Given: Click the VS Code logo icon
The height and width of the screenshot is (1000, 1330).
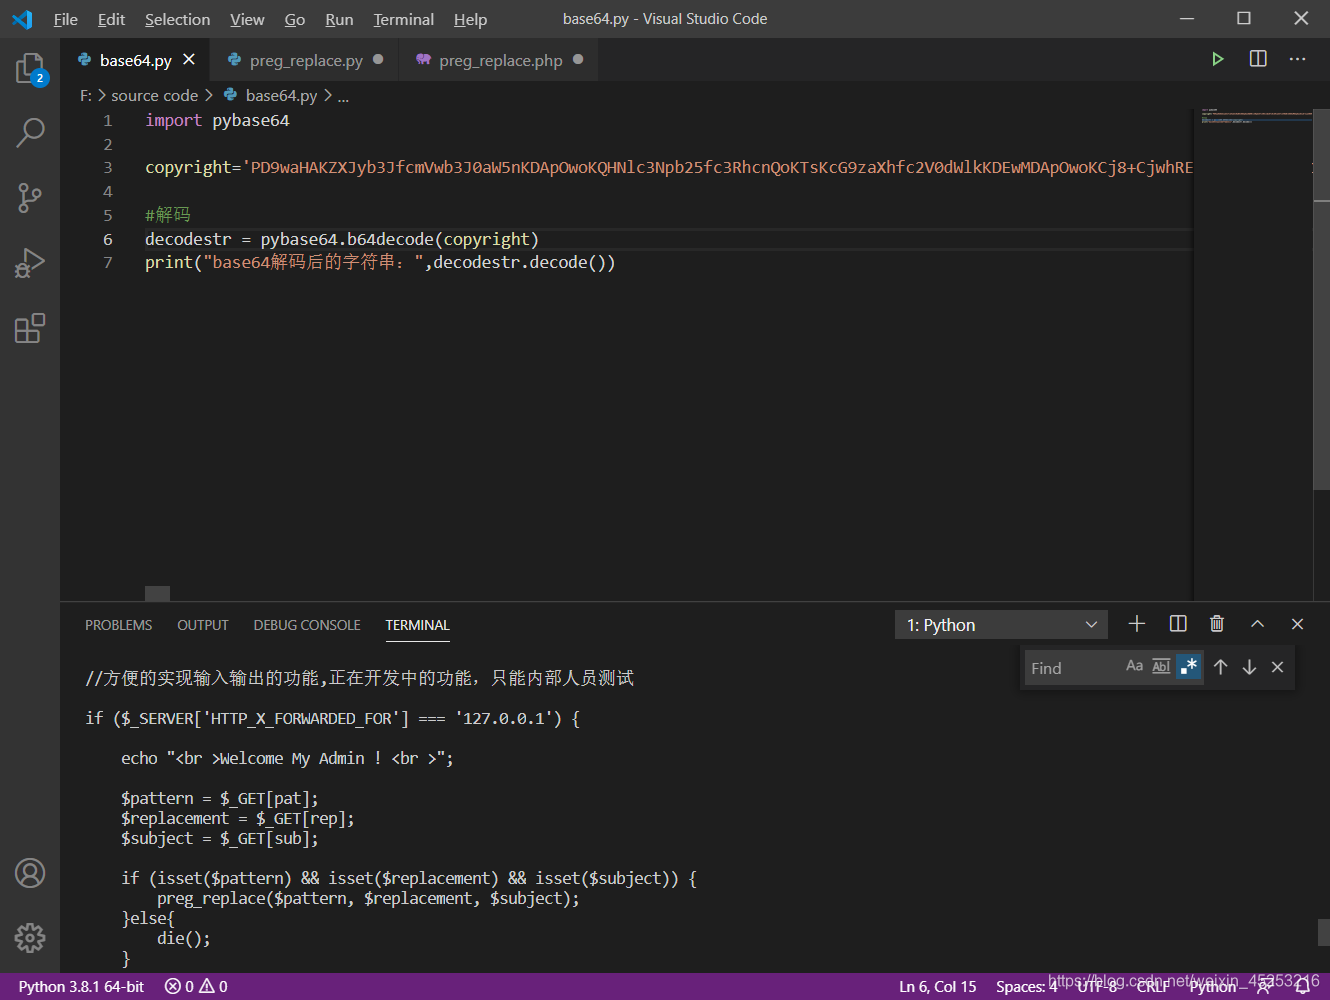Looking at the screenshot, I should tap(22, 19).
